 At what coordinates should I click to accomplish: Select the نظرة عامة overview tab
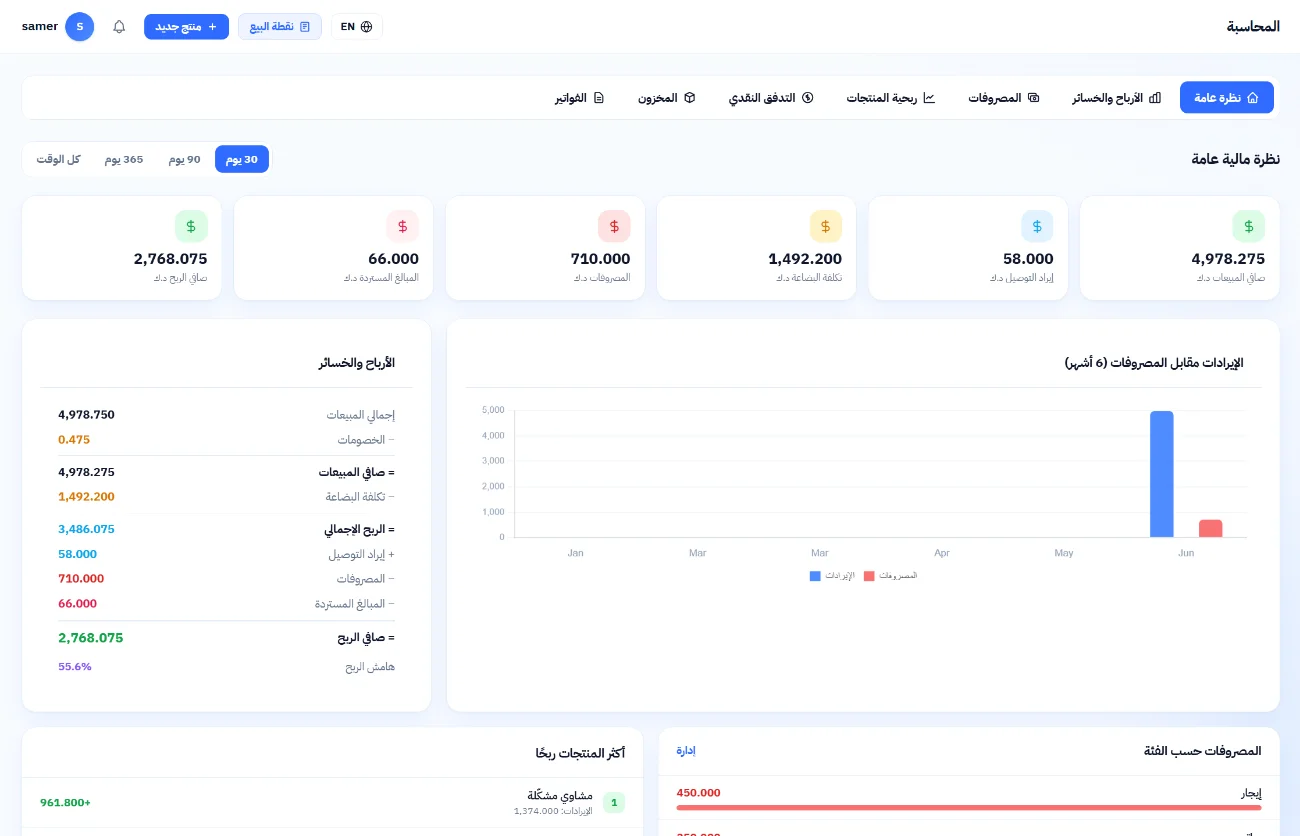(x=1227, y=98)
